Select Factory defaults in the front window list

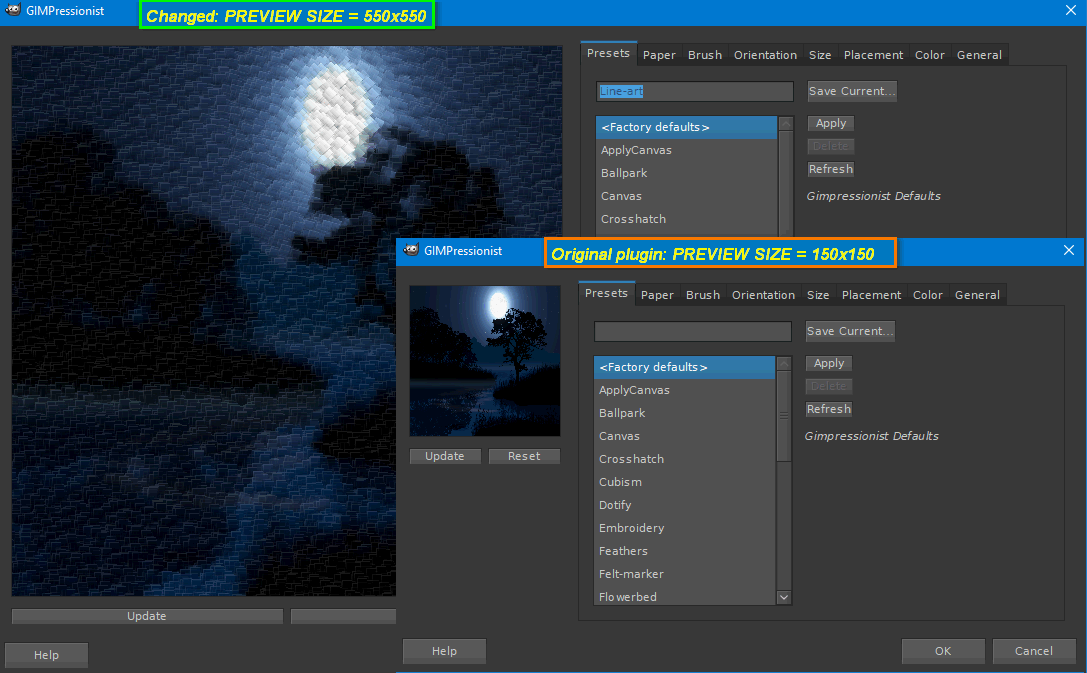[684, 367]
